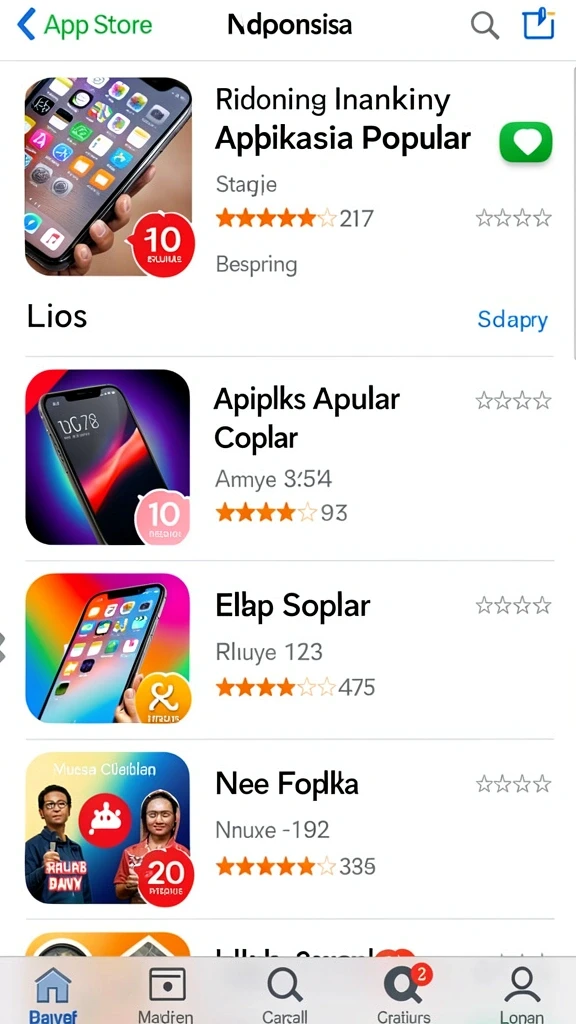Tap the empty rating stars for Nee Foplka
576x1024 pixels.
(x=513, y=783)
